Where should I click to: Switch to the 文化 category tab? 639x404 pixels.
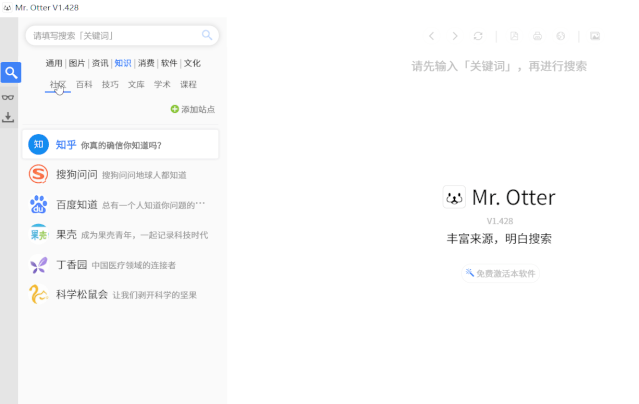coord(192,63)
